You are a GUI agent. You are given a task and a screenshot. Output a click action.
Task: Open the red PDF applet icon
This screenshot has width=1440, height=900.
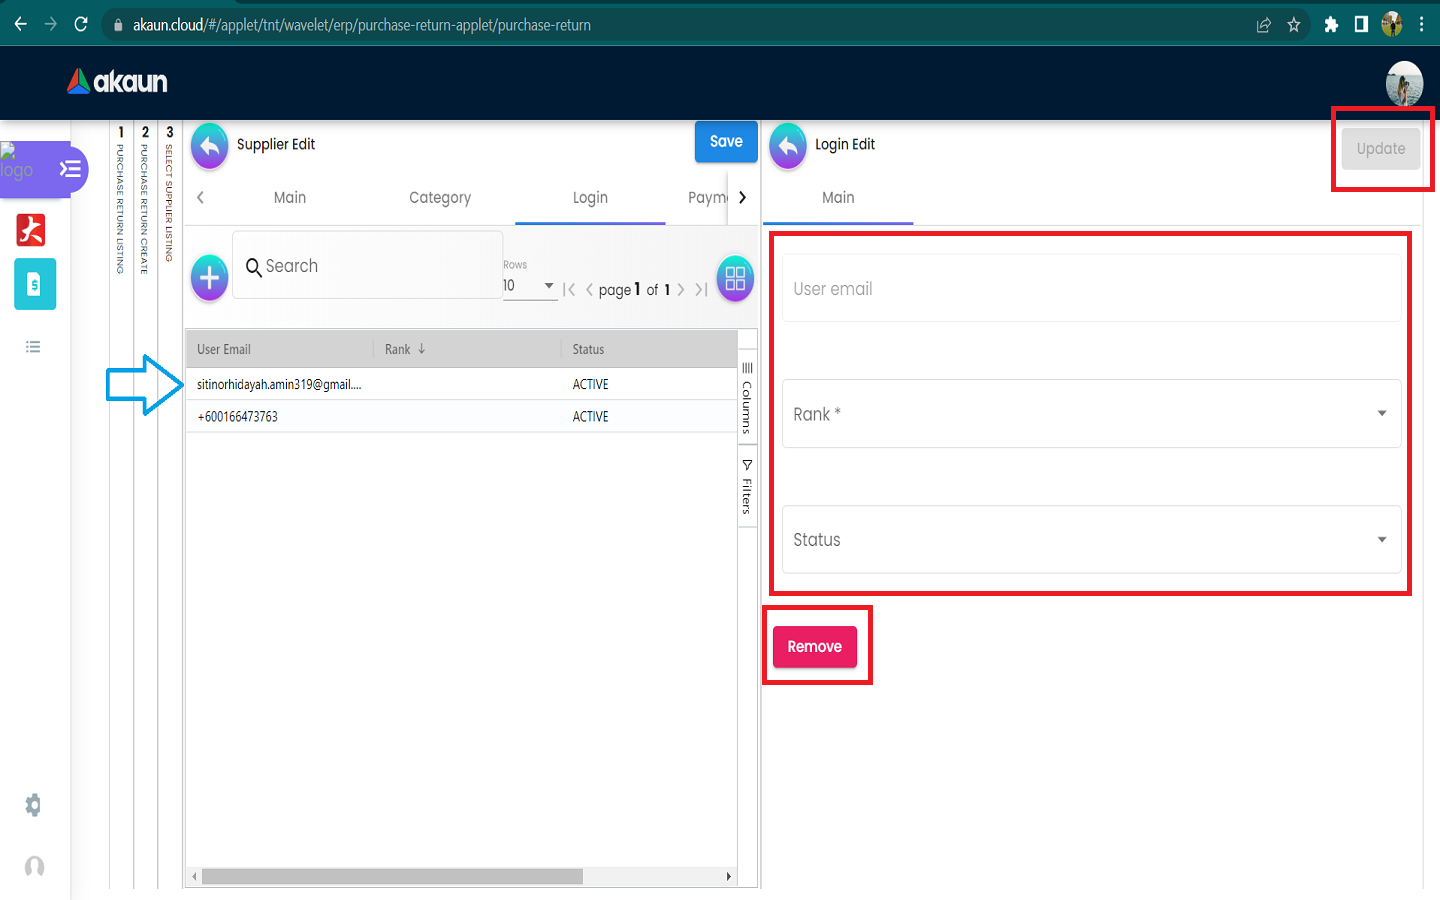pos(31,230)
